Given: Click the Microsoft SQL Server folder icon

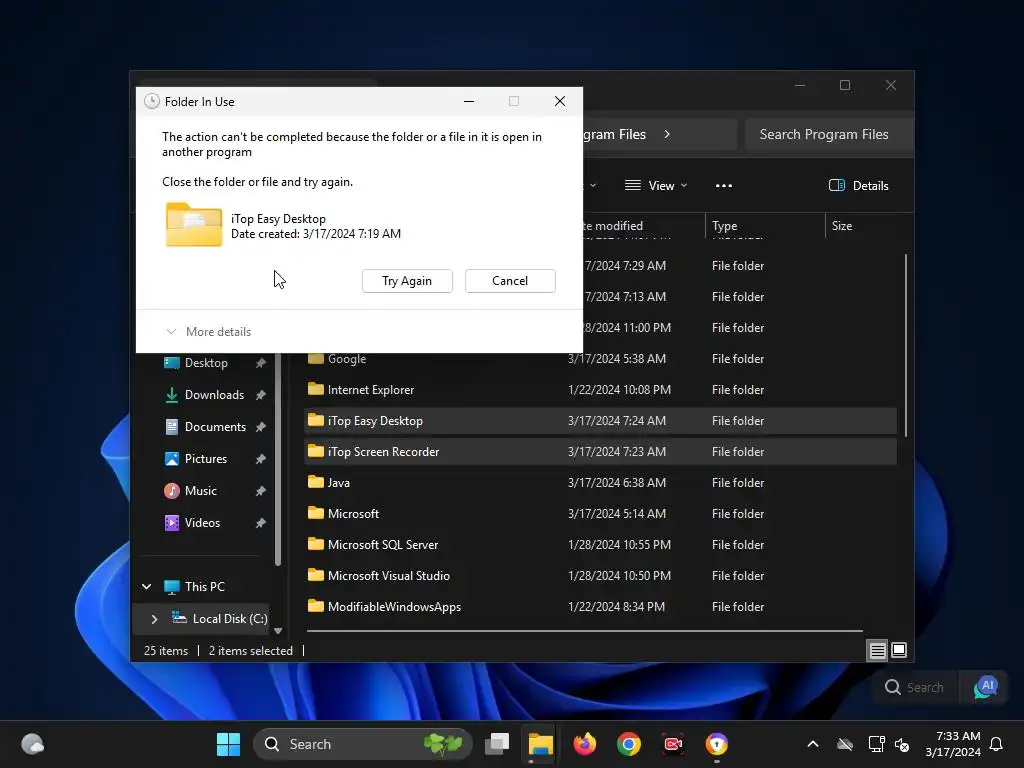Looking at the screenshot, I should coord(315,544).
